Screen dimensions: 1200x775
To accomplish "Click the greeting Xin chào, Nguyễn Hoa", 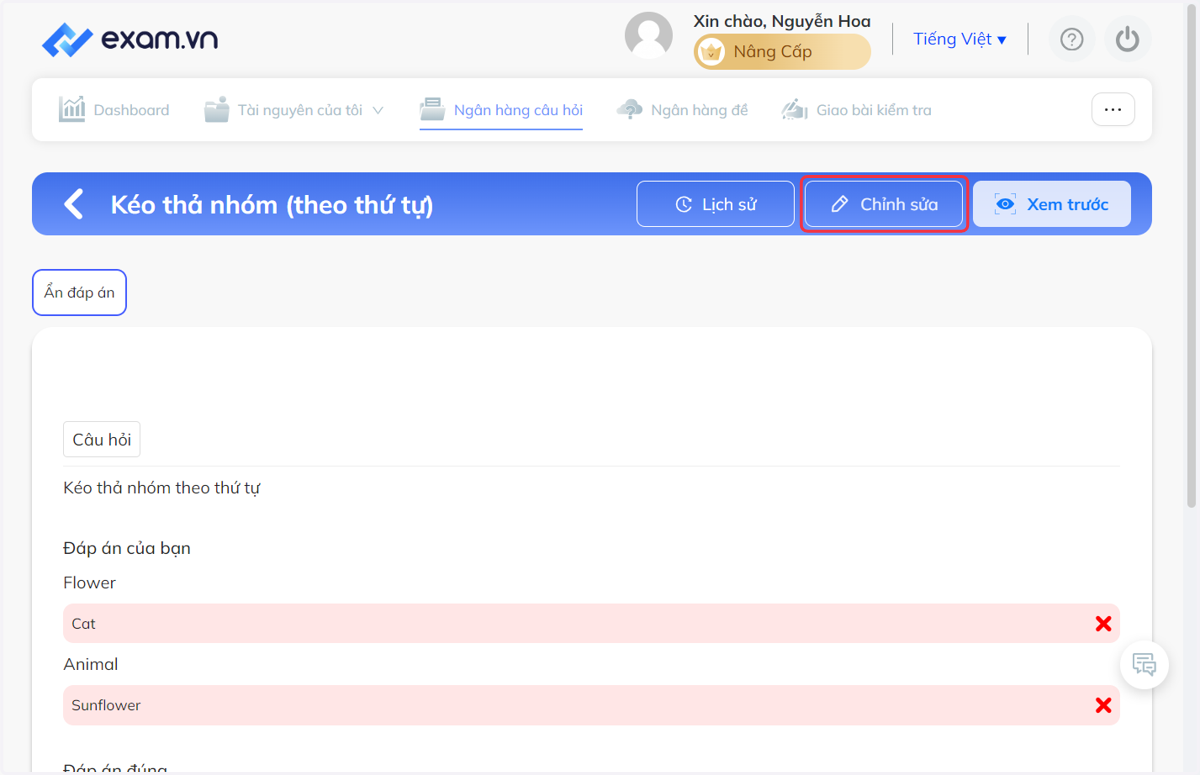I will click(x=782, y=21).
